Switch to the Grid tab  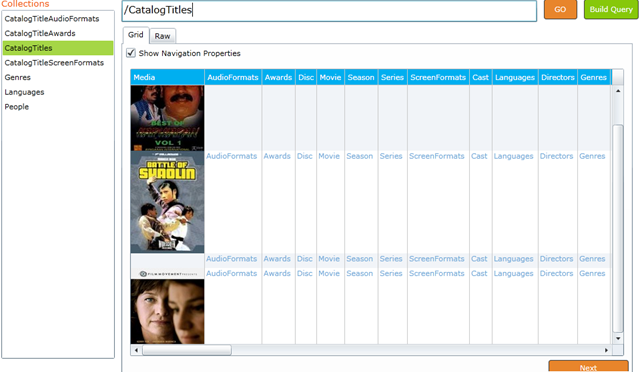click(136, 35)
